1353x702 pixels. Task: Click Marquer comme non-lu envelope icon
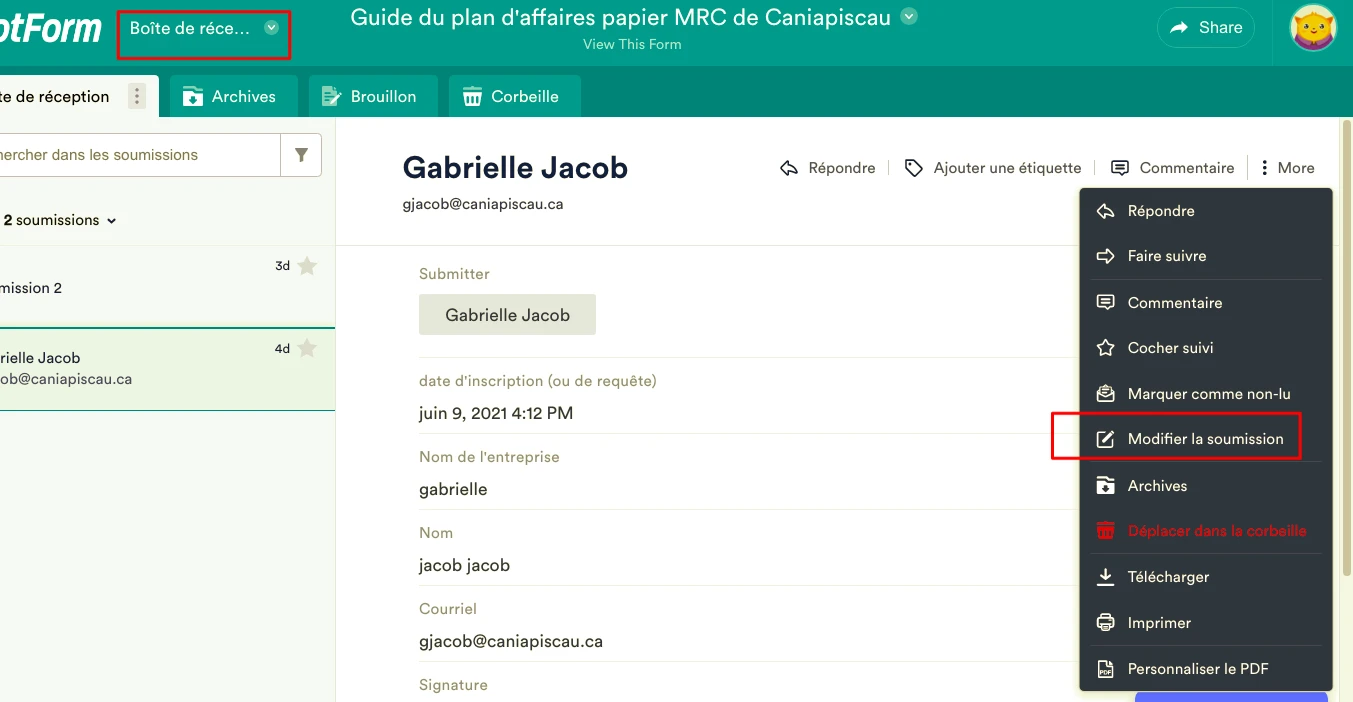(x=1105, y=394)
